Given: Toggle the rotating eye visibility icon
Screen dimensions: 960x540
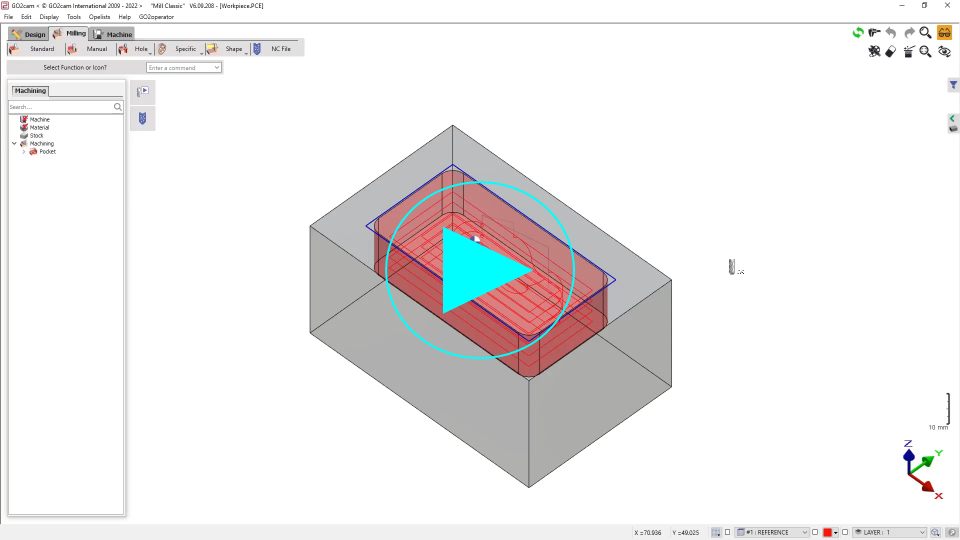Looking at the screenshot, I should (x=943, y=52).
